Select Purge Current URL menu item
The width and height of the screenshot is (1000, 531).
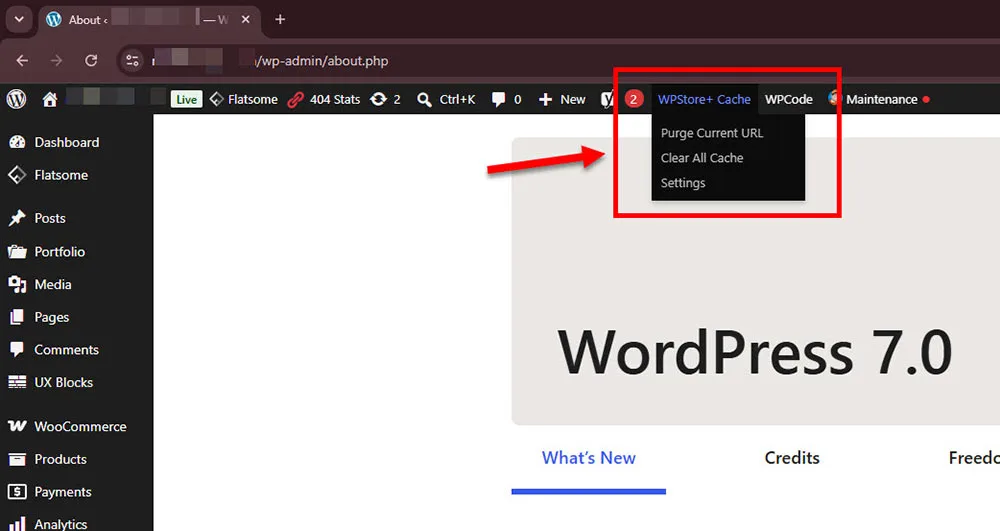click(712, 133)
